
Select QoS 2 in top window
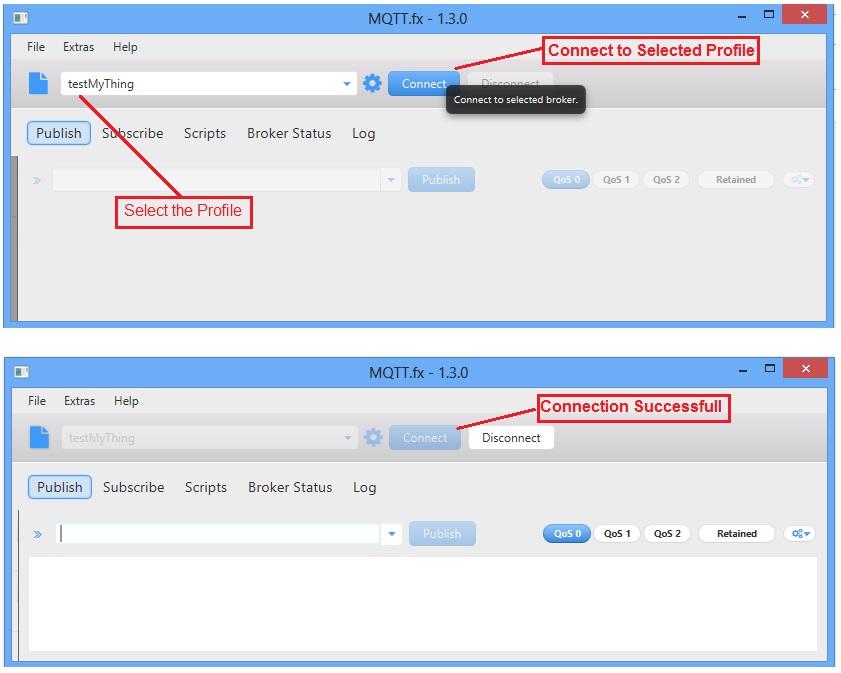click(x=666, y=180)
